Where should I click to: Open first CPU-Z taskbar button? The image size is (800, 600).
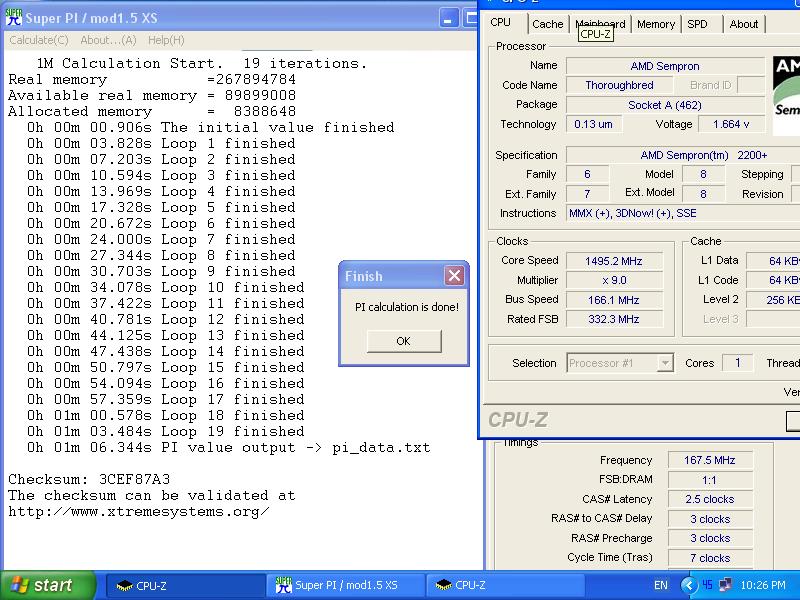(185, 586)
